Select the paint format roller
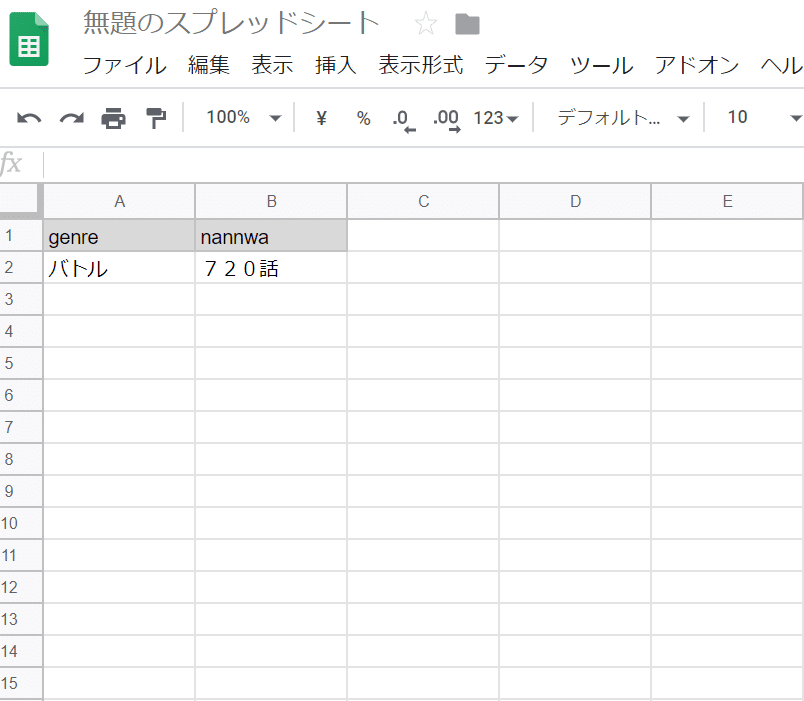This screenshot has height=701, width=804. click(x=156, y=118)
